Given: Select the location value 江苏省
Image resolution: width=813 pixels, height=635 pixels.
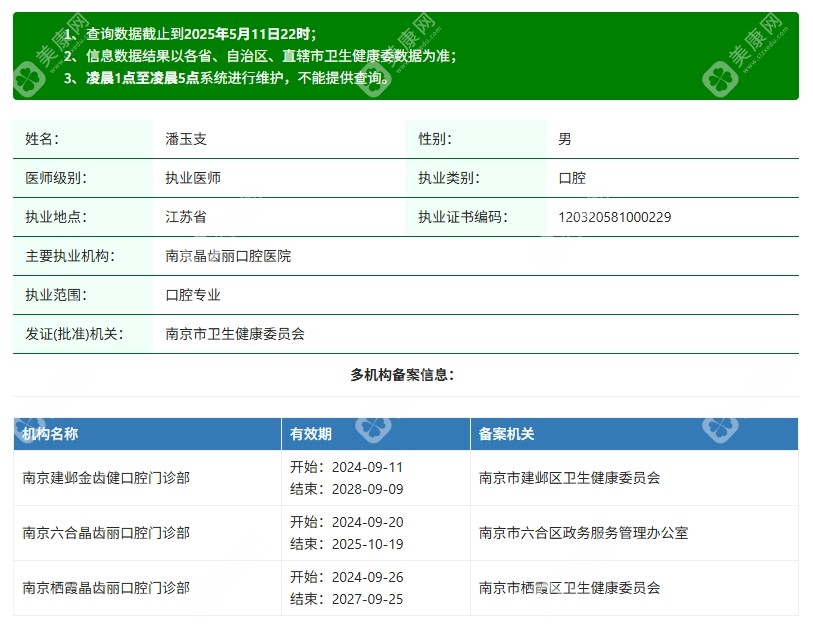Looking at the screenshot, I should [x=186, y=217].
